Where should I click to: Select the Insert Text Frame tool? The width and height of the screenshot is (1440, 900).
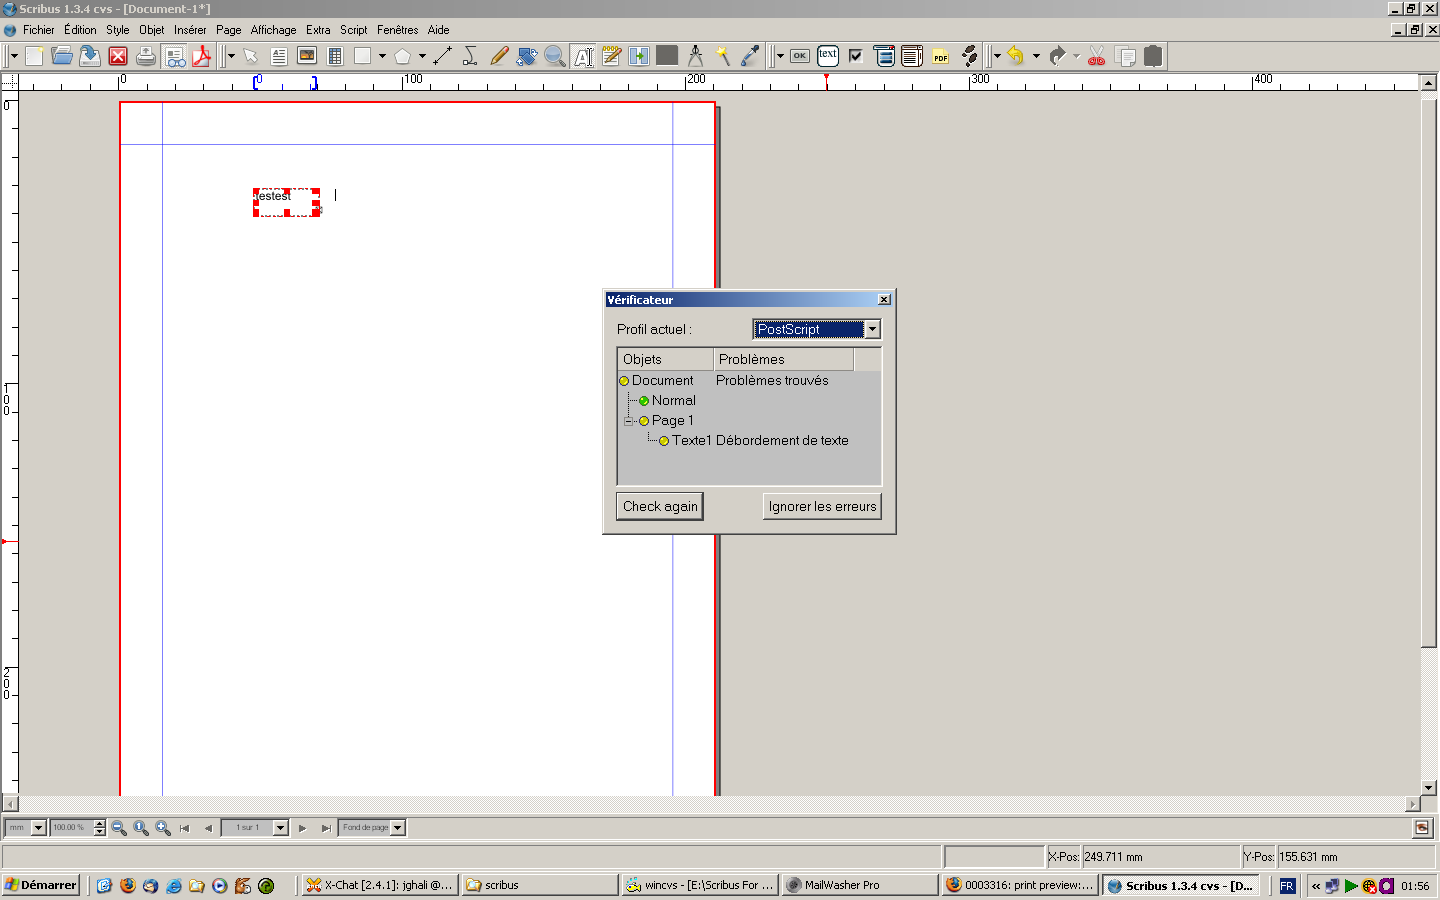click(279, 57)
